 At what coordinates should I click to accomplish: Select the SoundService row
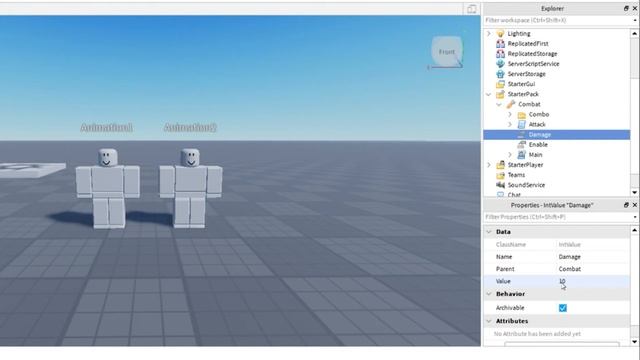(557, 185)
